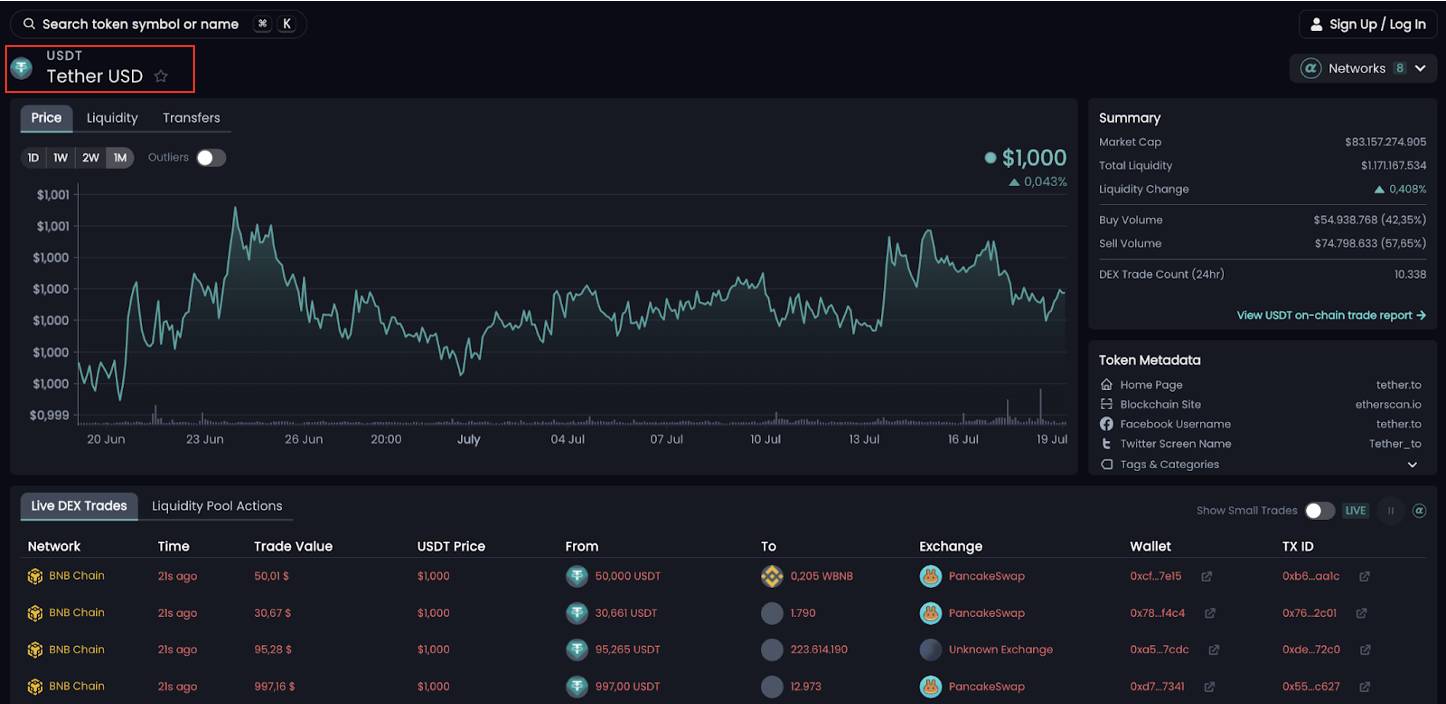The image size is (1446, 704).
Task: Open wallet 0xcf...7e15 external link icon
Action: [x=1207, y=576]
